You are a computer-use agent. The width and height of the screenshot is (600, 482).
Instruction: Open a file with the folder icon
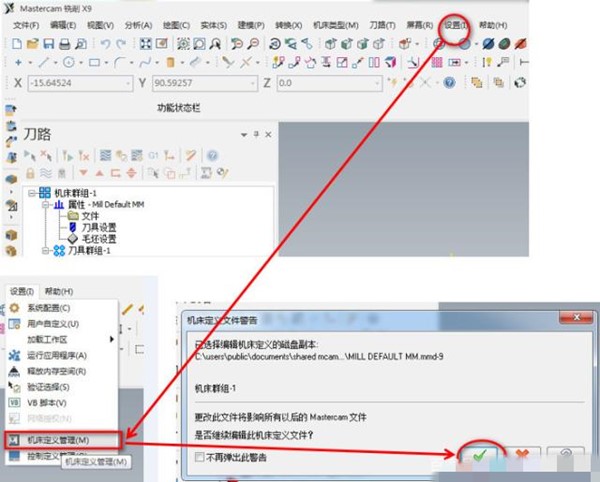(x=33, y=44)
